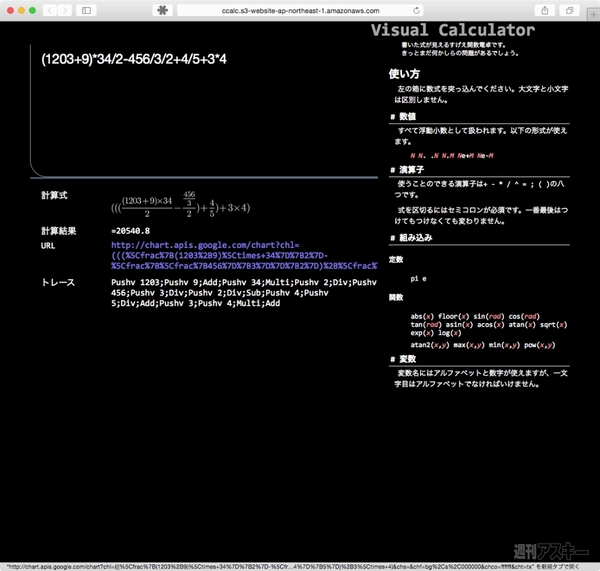600x571 pixels.
Task: Reload the page with the refresh icon
Action: [416, 10]
